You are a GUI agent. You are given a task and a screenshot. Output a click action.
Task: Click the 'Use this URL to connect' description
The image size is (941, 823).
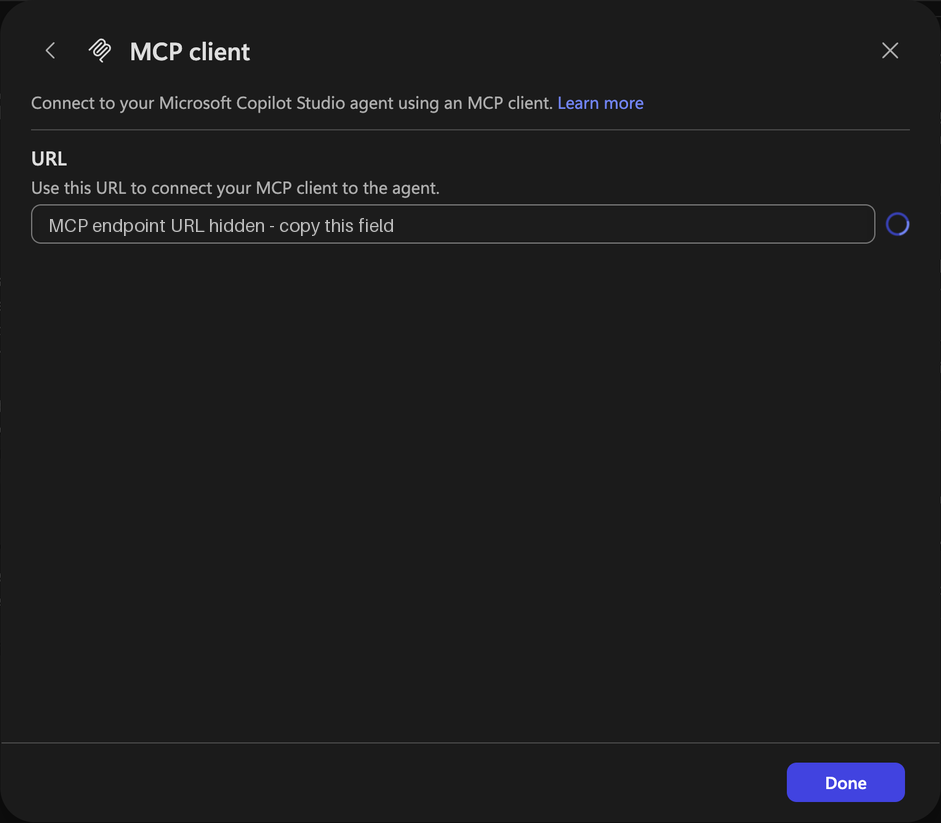pyautogui.click(x=235, y=188)
